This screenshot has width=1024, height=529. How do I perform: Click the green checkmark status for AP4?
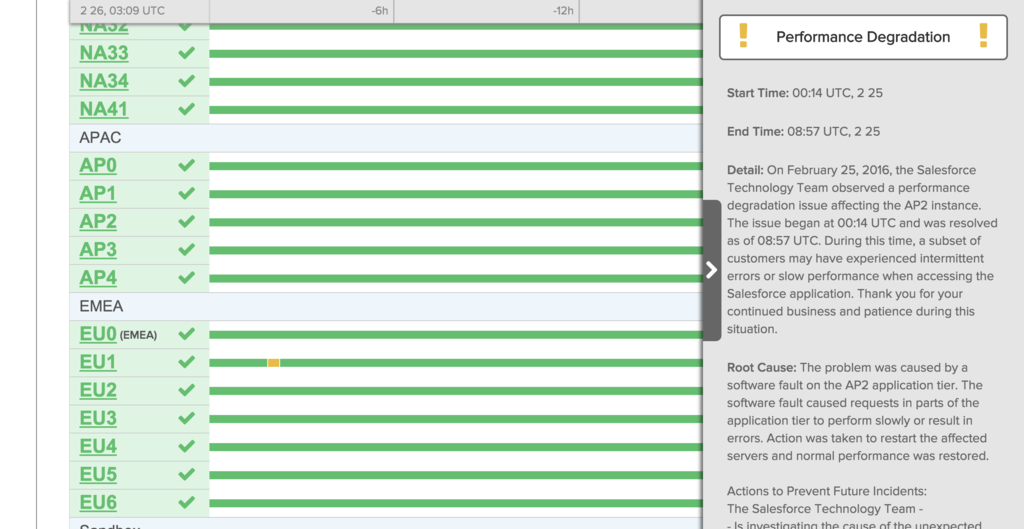tap(187, 278)
